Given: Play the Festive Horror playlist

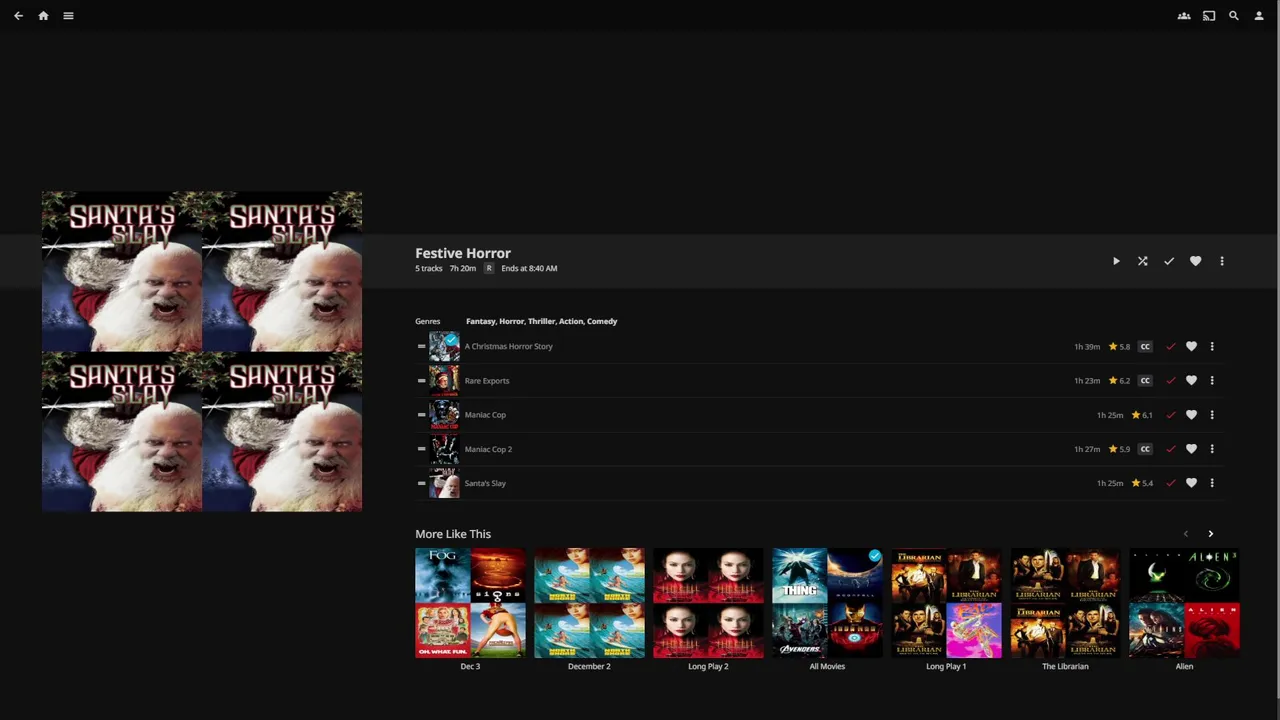Looking at the screenshot, I should tap(1116, 261).
